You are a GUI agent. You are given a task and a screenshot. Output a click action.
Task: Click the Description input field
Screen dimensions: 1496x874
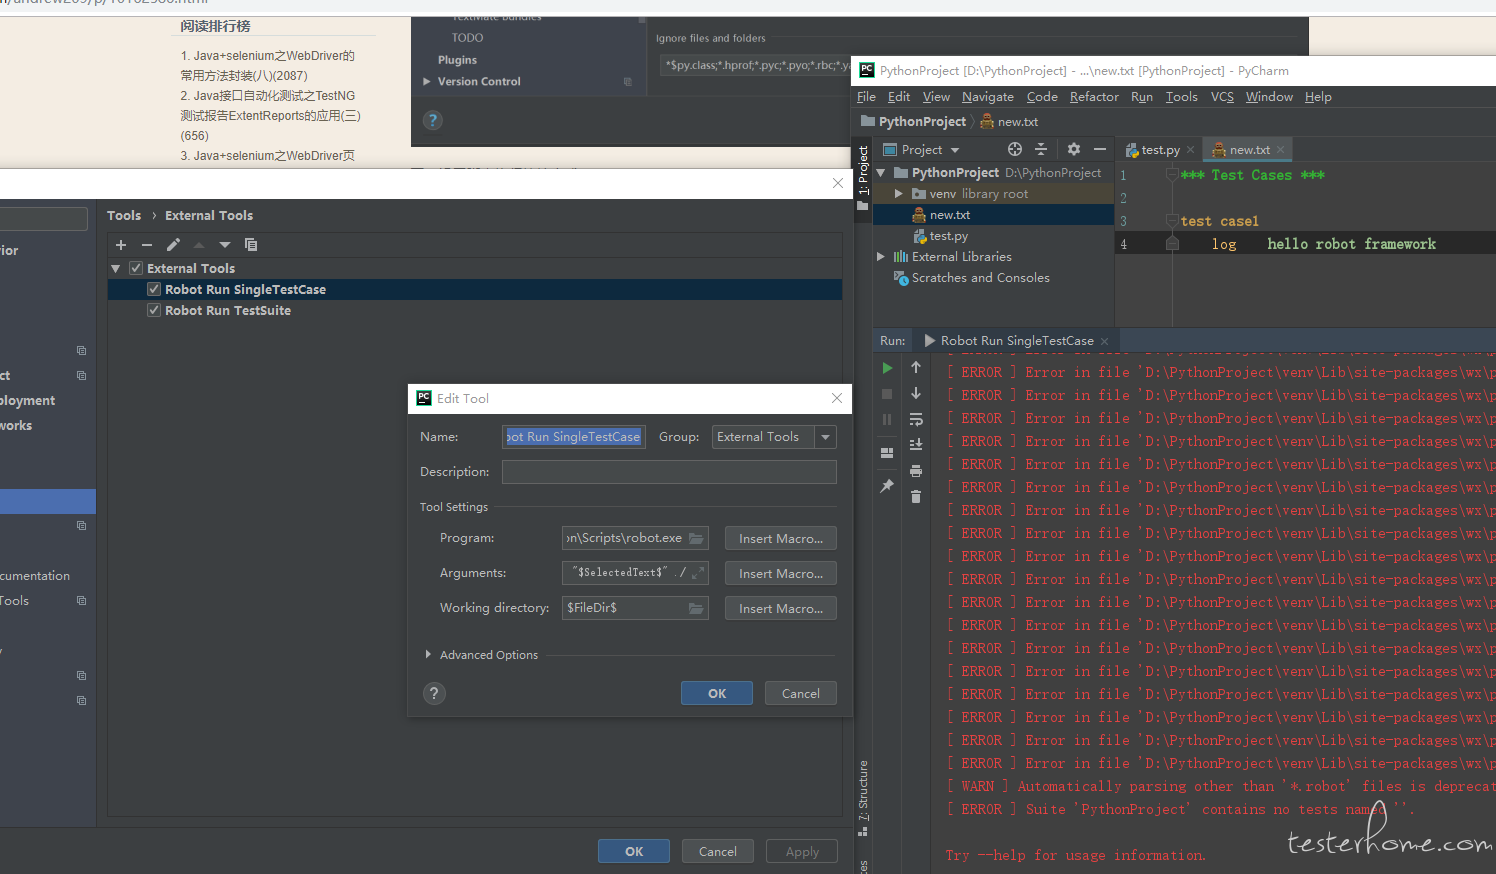click(669, 472)
